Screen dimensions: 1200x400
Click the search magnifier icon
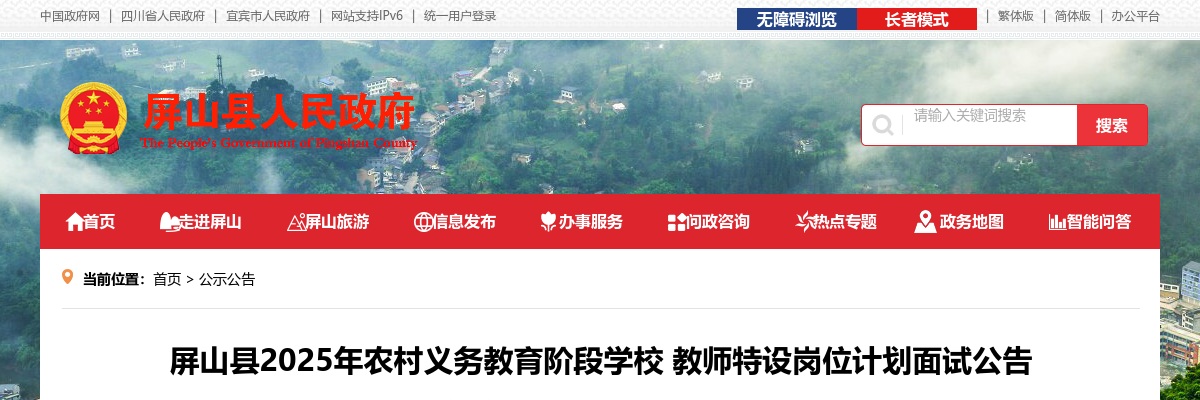coord(883,125)
